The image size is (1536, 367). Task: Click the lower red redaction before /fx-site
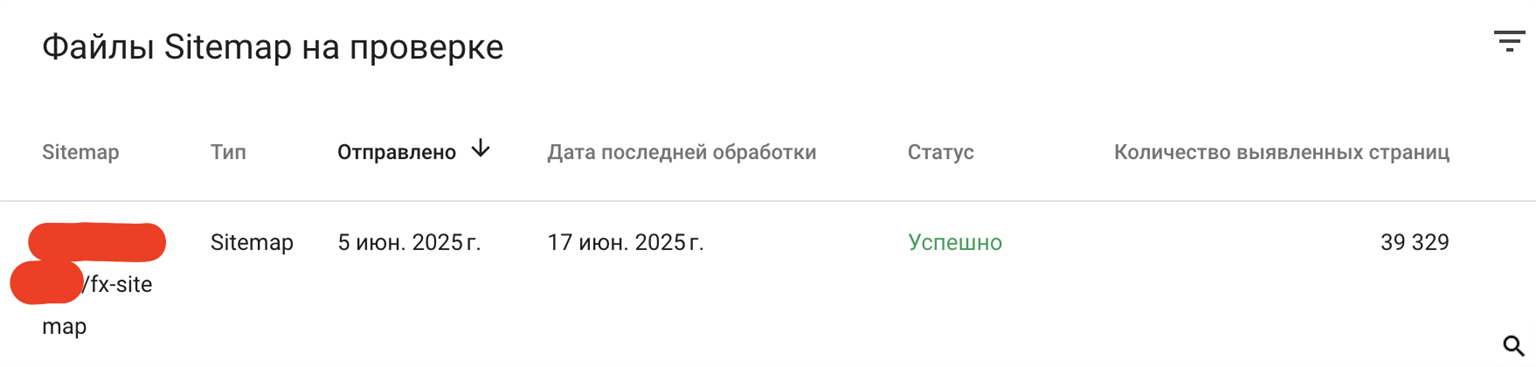click(47, 282)
